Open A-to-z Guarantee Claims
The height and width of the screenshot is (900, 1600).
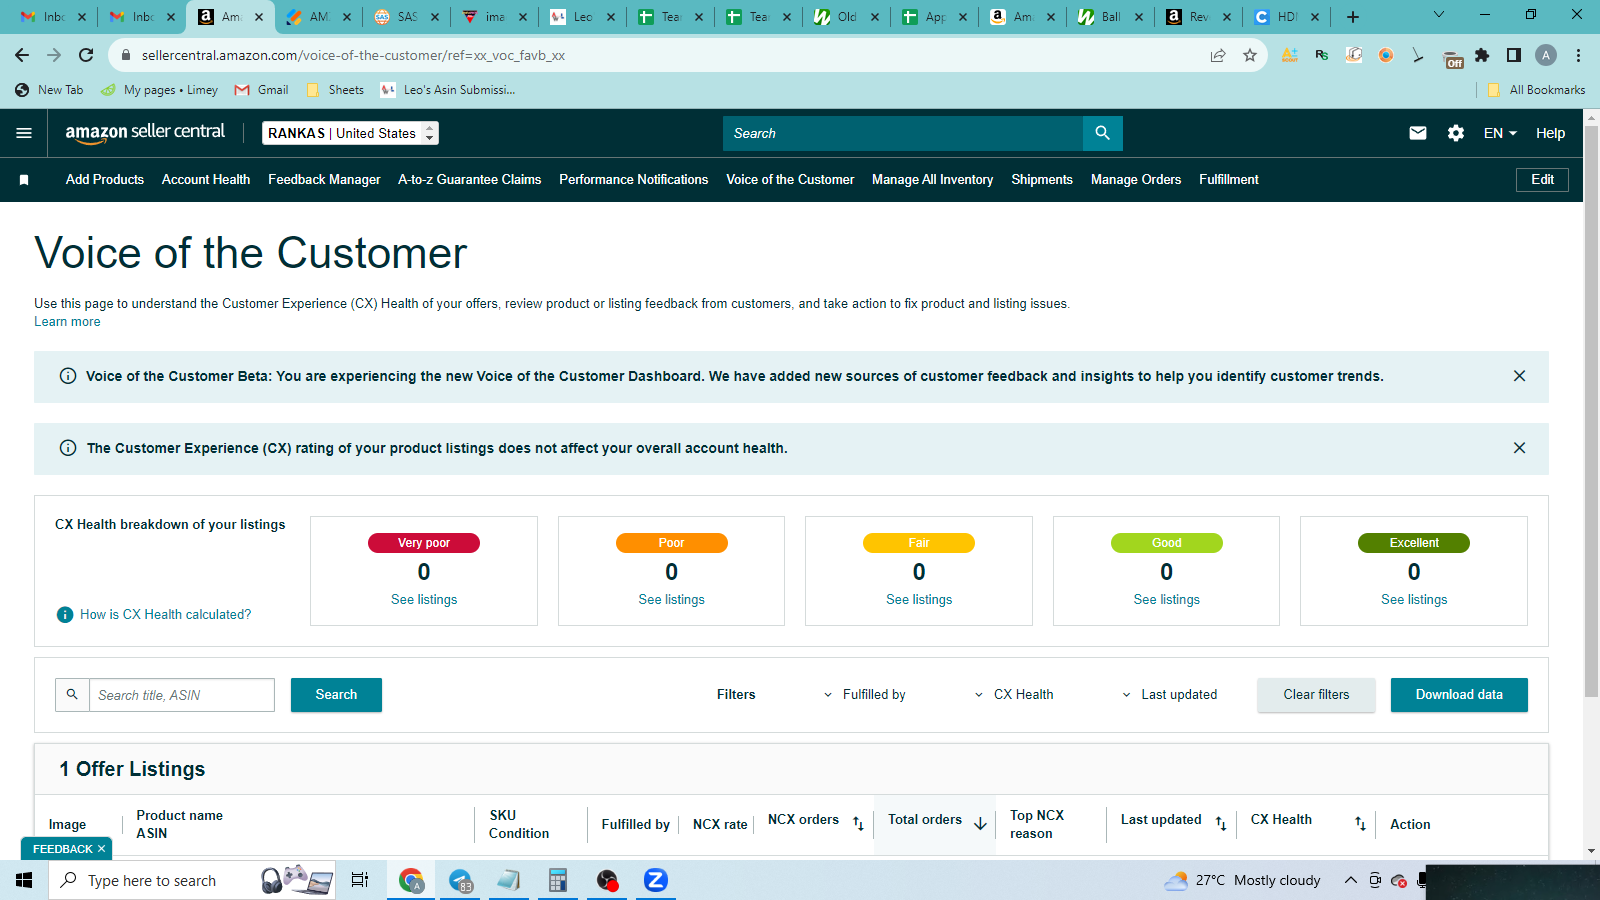coord(470,180)
